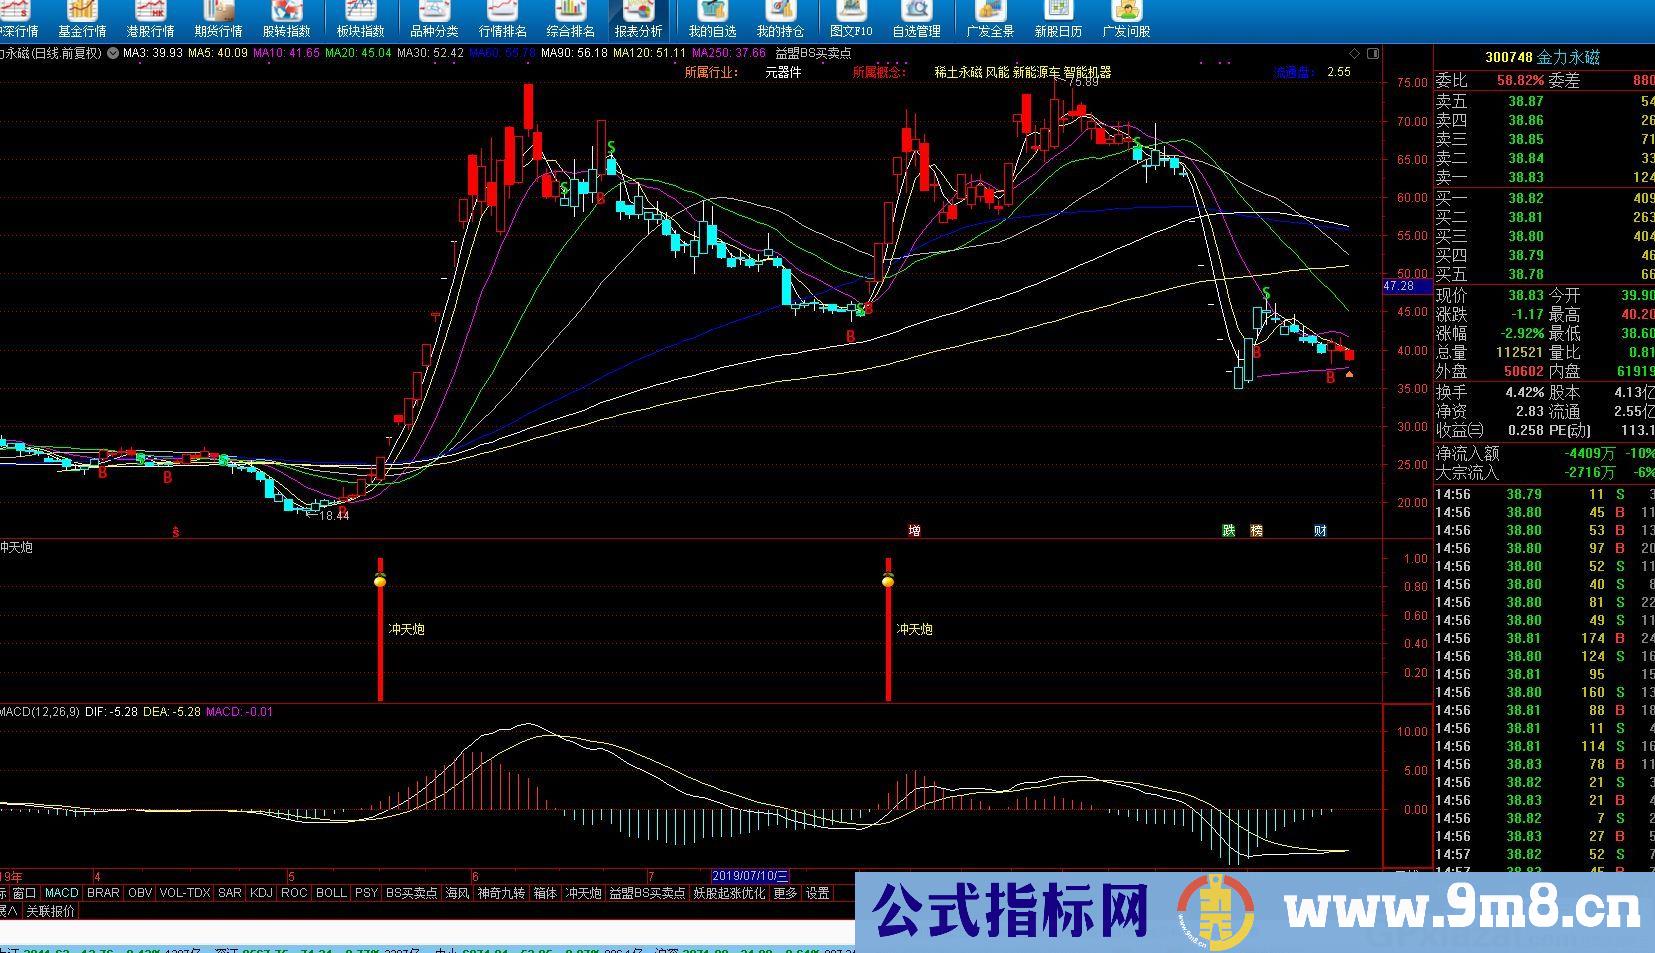
Task: Open 板块指数 from the toolbar
Action: pos(360,19)
